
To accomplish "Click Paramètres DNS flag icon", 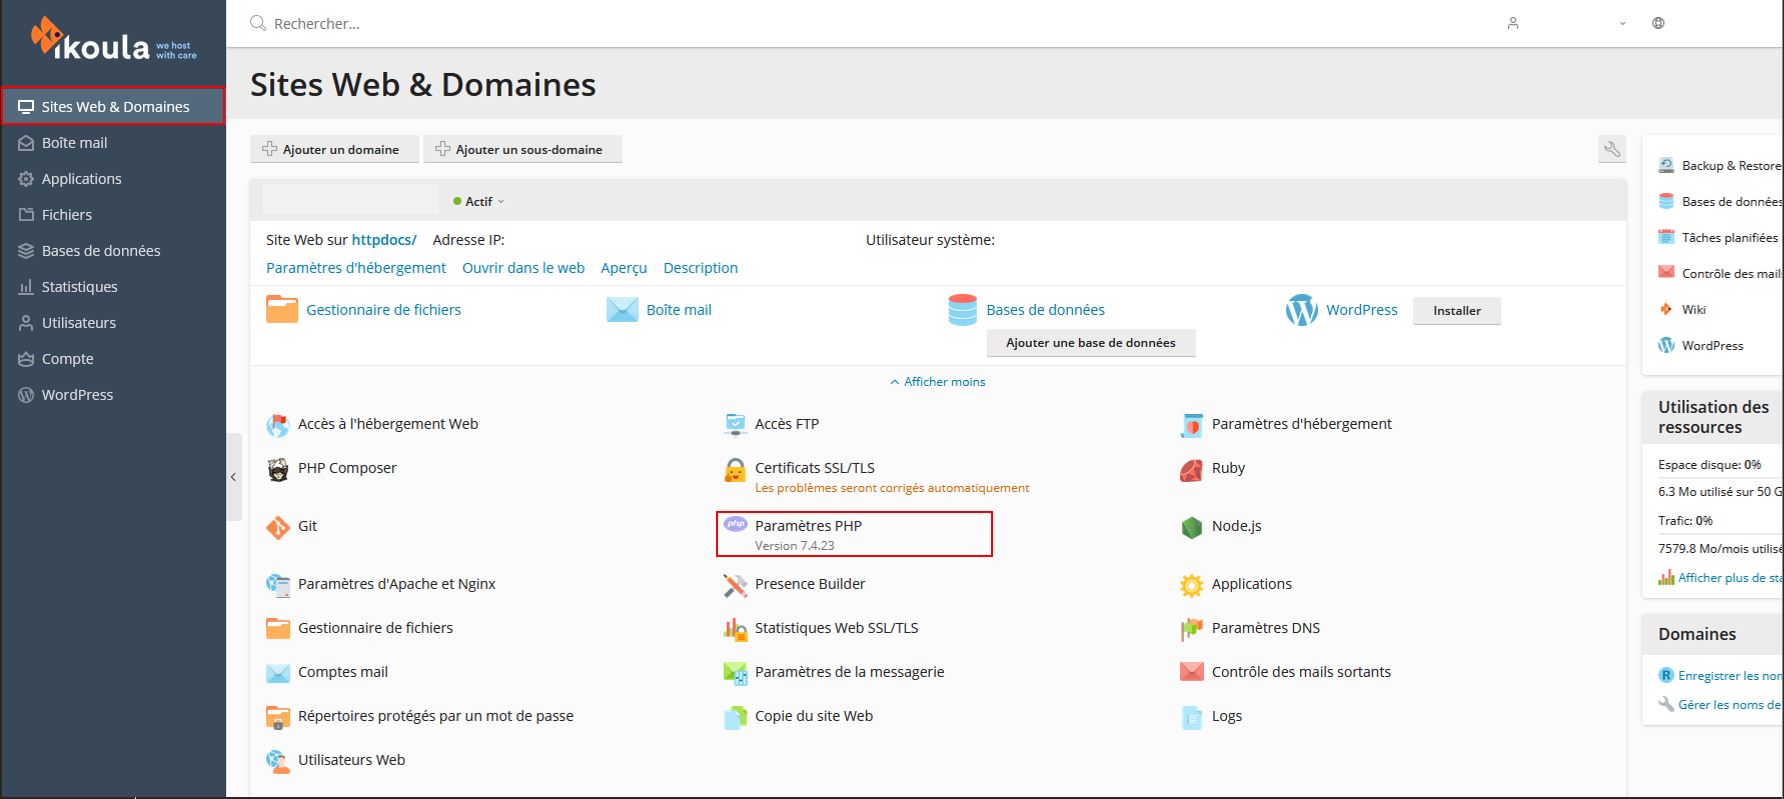I will (1191, 629).
